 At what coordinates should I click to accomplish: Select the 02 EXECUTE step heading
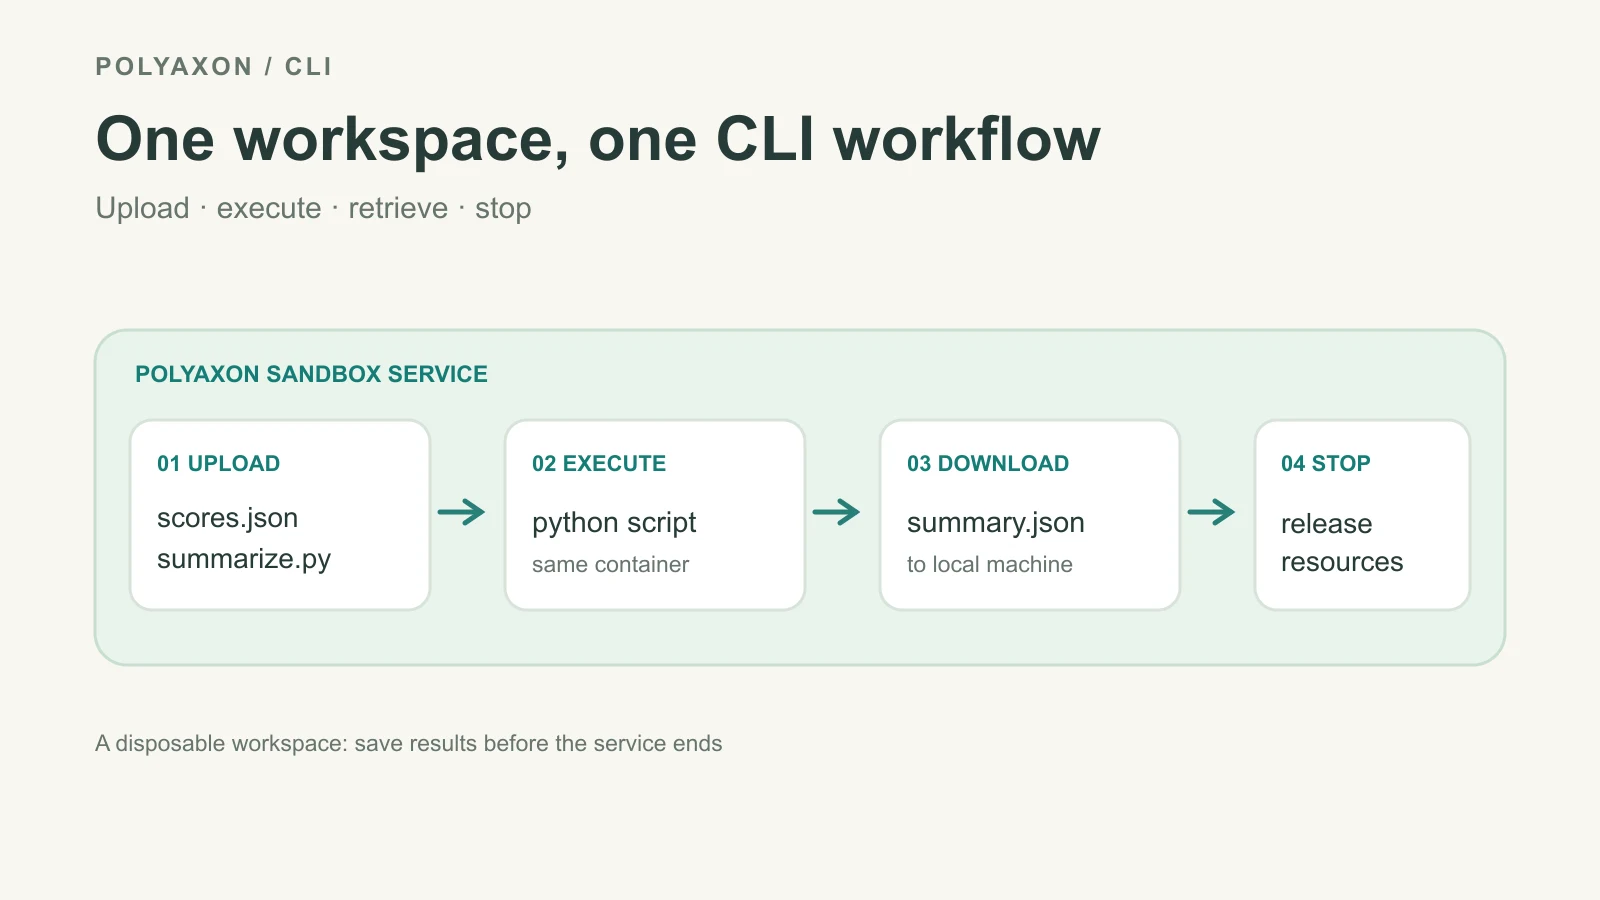pyautogui.click(x=598, y=464)
